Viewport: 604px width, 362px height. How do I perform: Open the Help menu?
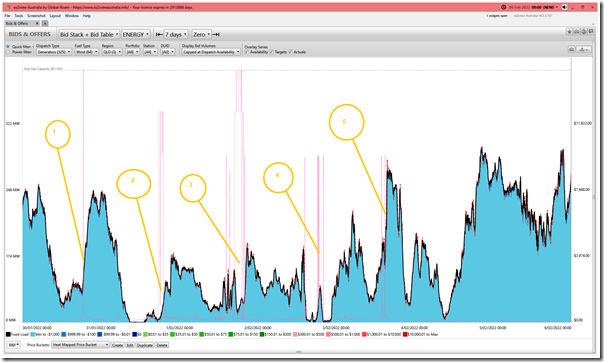tap(87, 16)
